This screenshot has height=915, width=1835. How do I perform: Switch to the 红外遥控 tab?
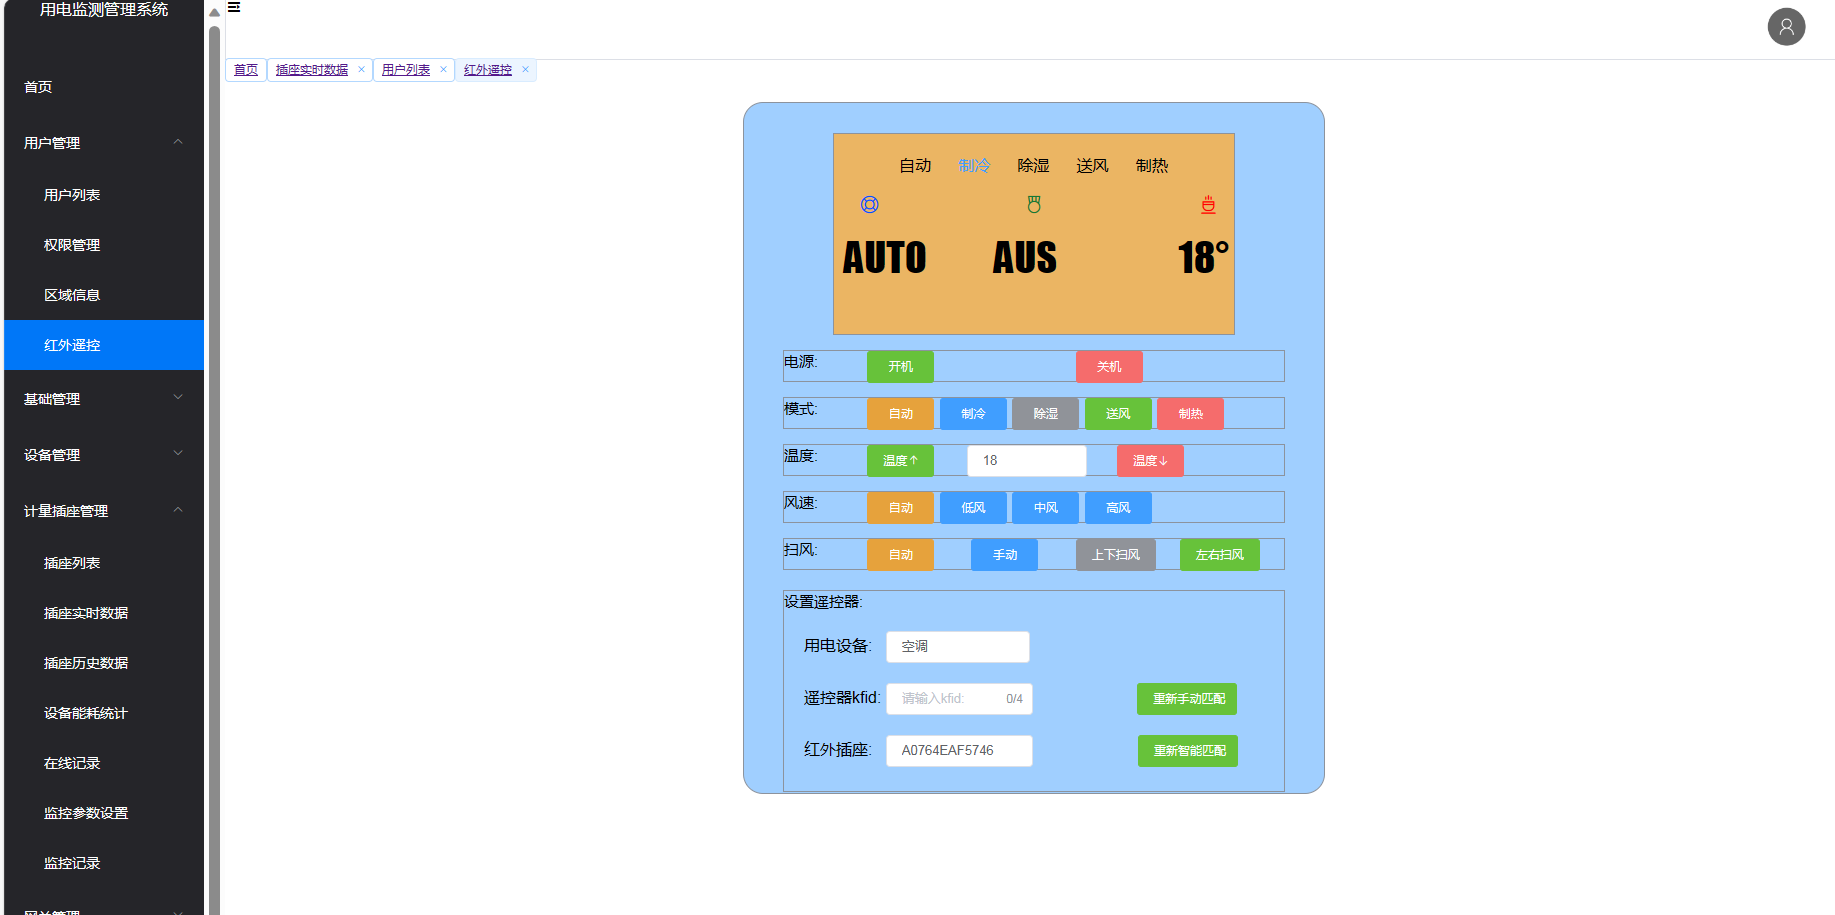488,70
